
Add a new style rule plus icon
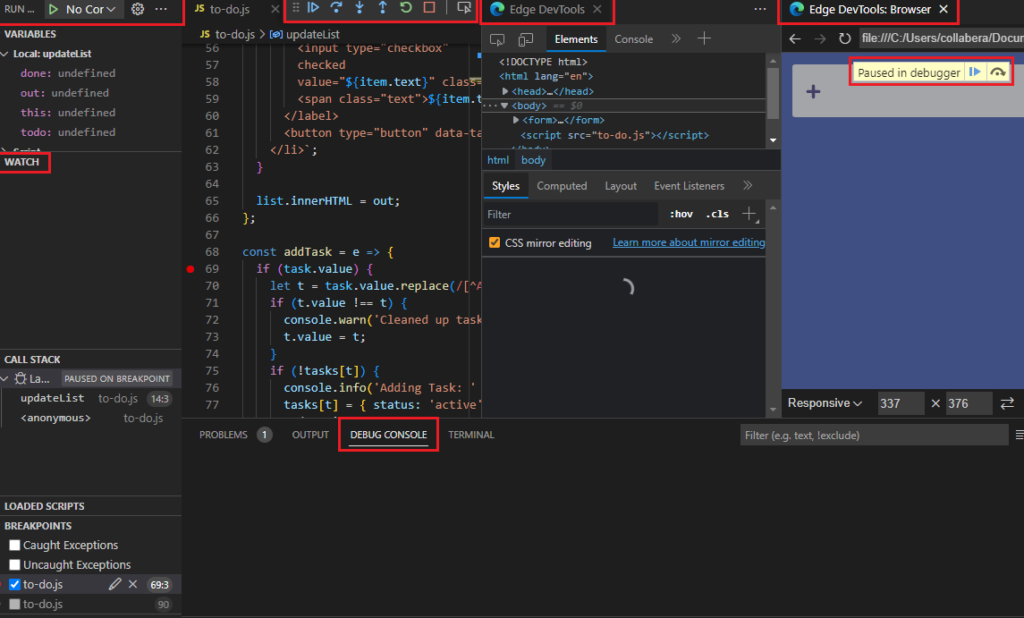coord(750,214)
